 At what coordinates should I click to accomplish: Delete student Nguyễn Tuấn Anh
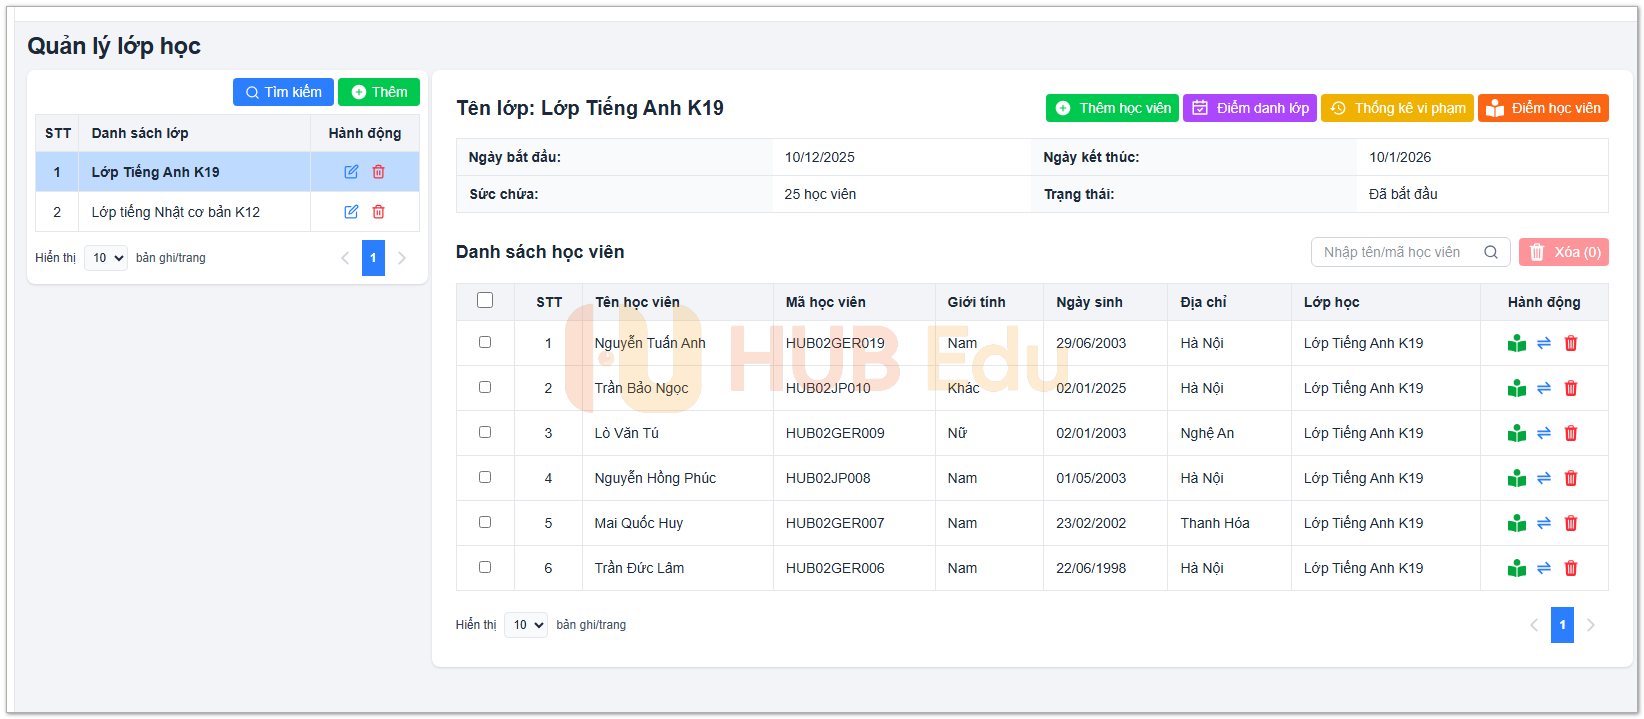[1571, 343]
